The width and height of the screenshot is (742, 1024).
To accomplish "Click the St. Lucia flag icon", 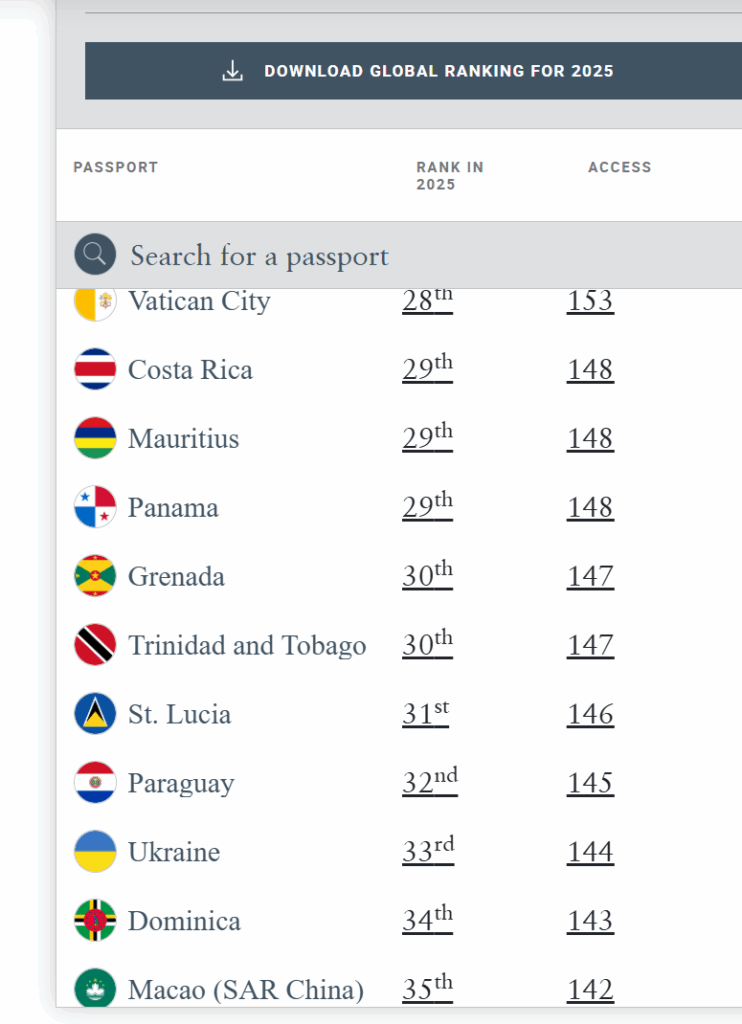I will click(x=95, y=714).
